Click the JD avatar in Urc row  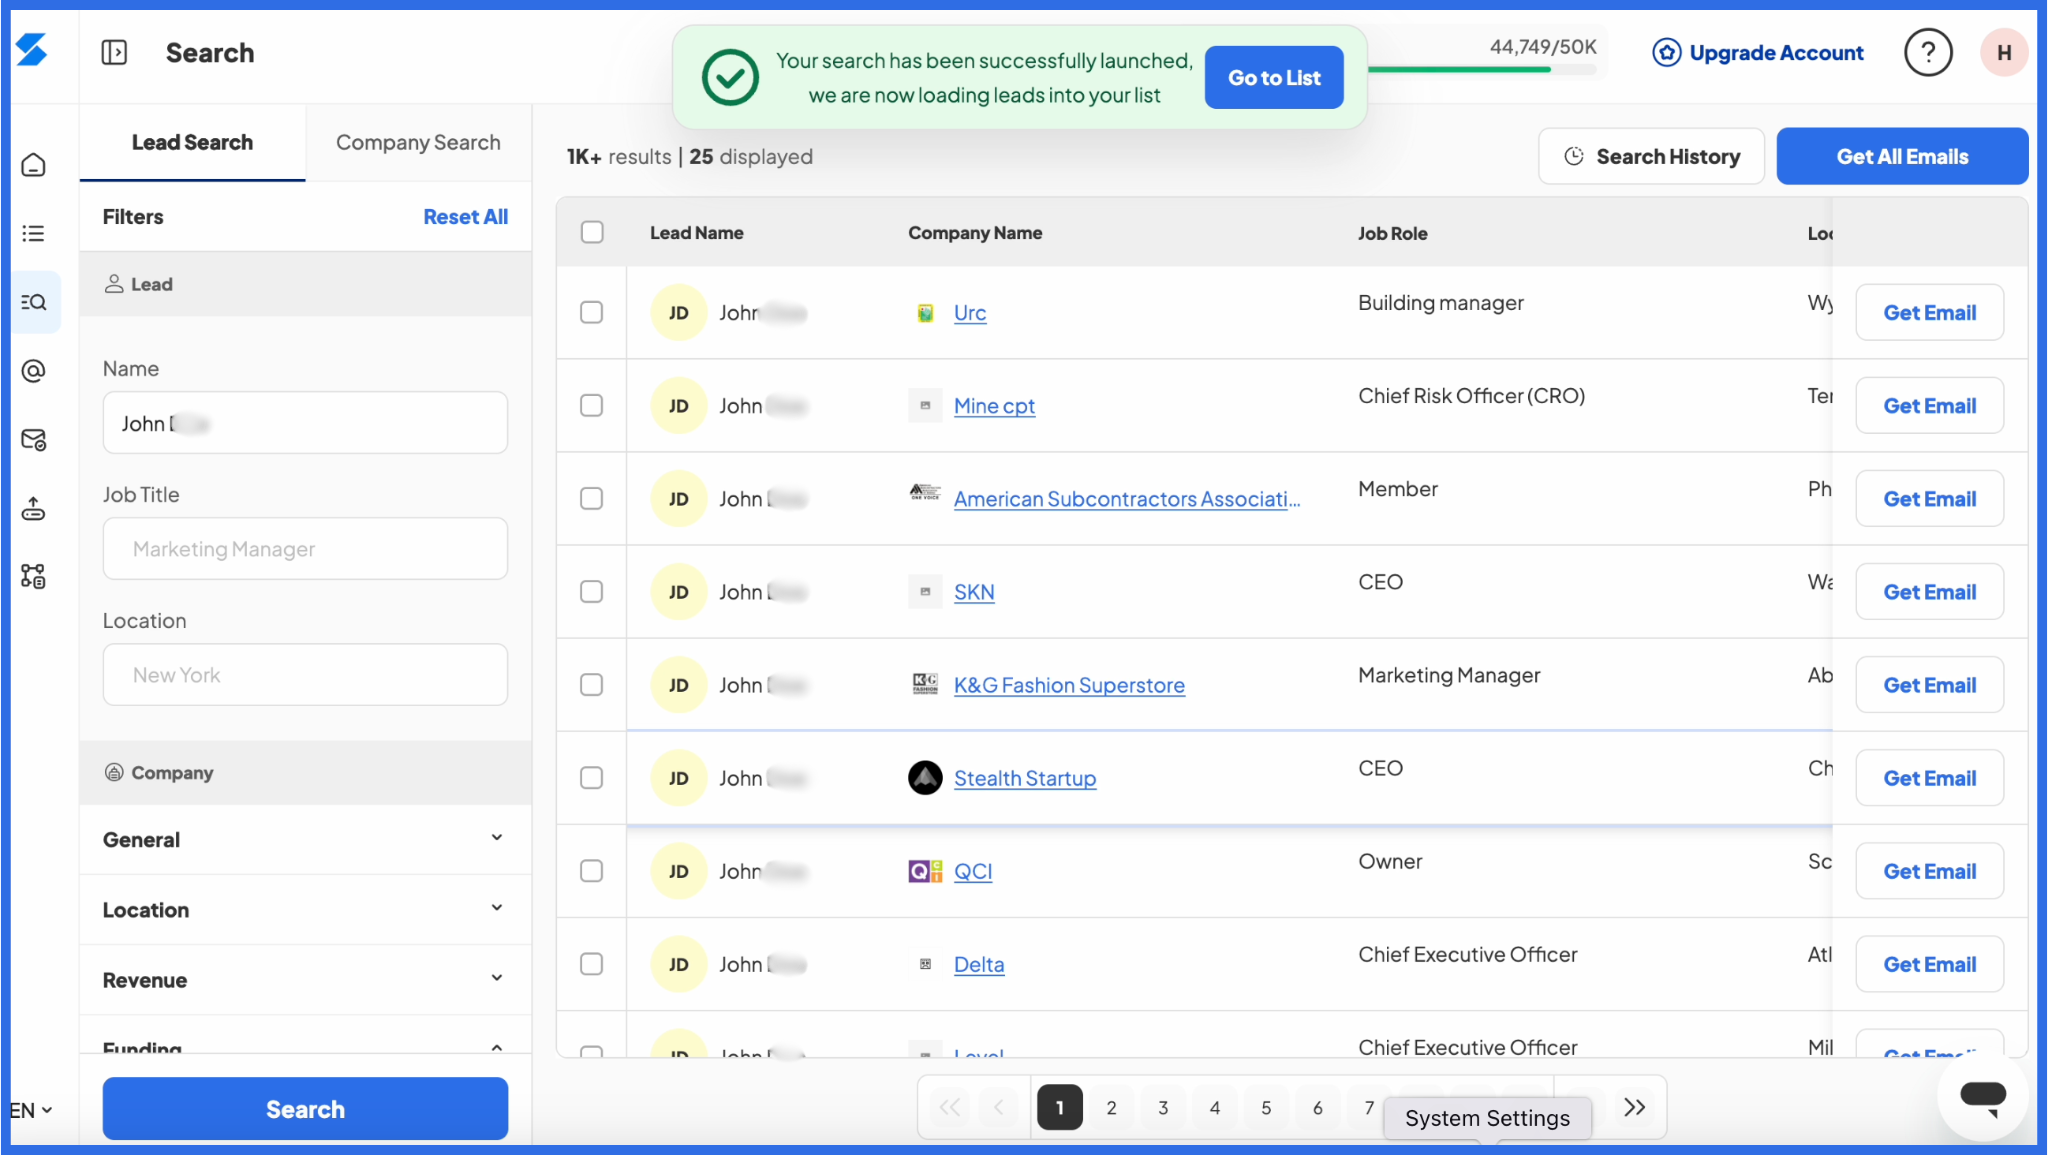click(x=678, y=313)
